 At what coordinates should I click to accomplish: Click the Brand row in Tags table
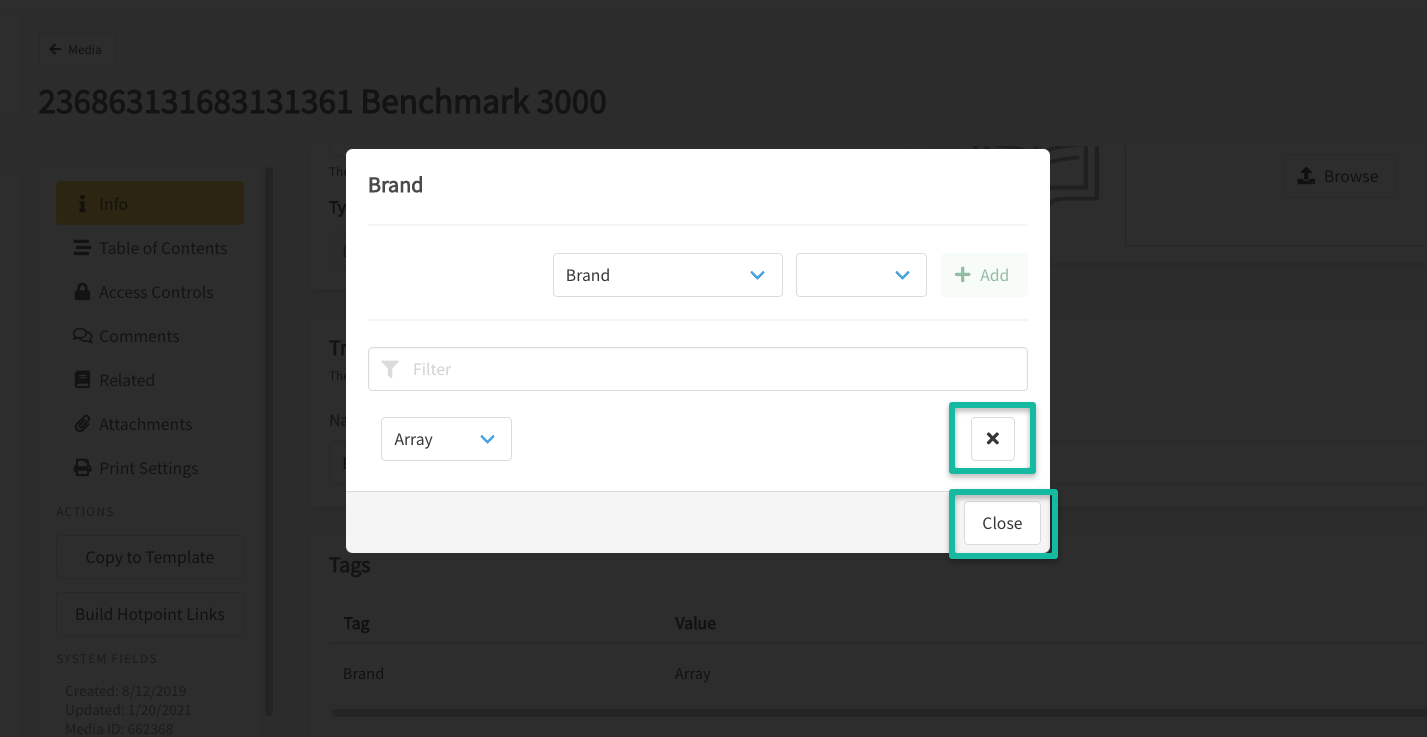pyautogui.click(x=363, y=673)
